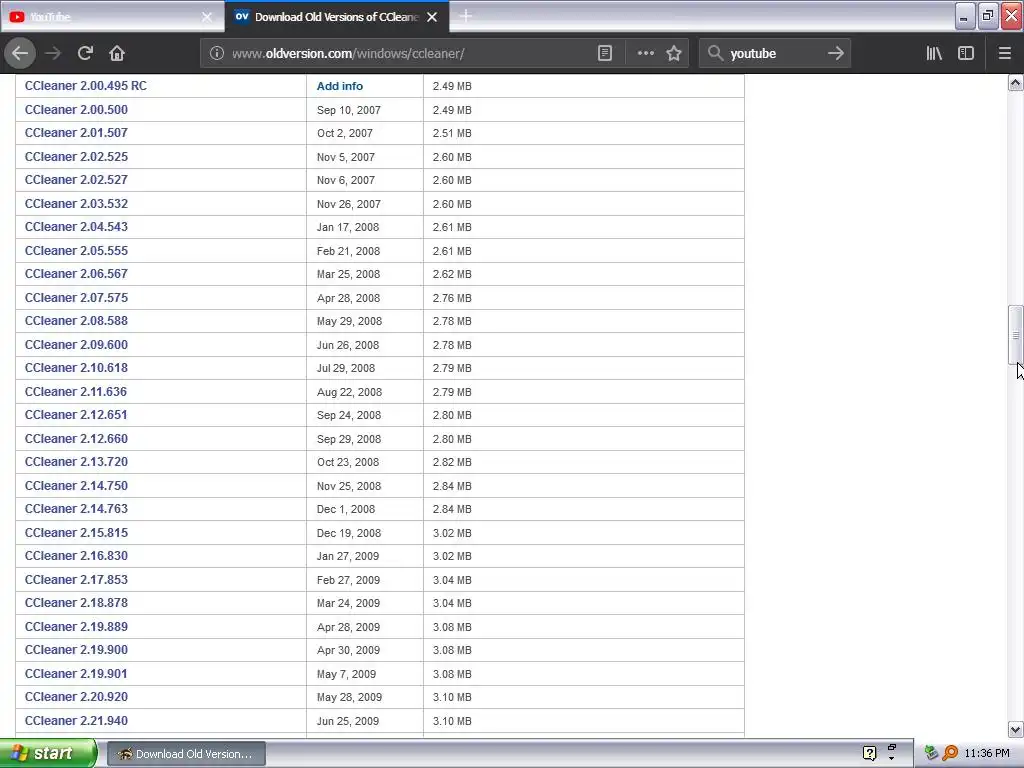1024x768 pixels.
Task: Open the Windows Start menu
Action: [x=48, y=753]
